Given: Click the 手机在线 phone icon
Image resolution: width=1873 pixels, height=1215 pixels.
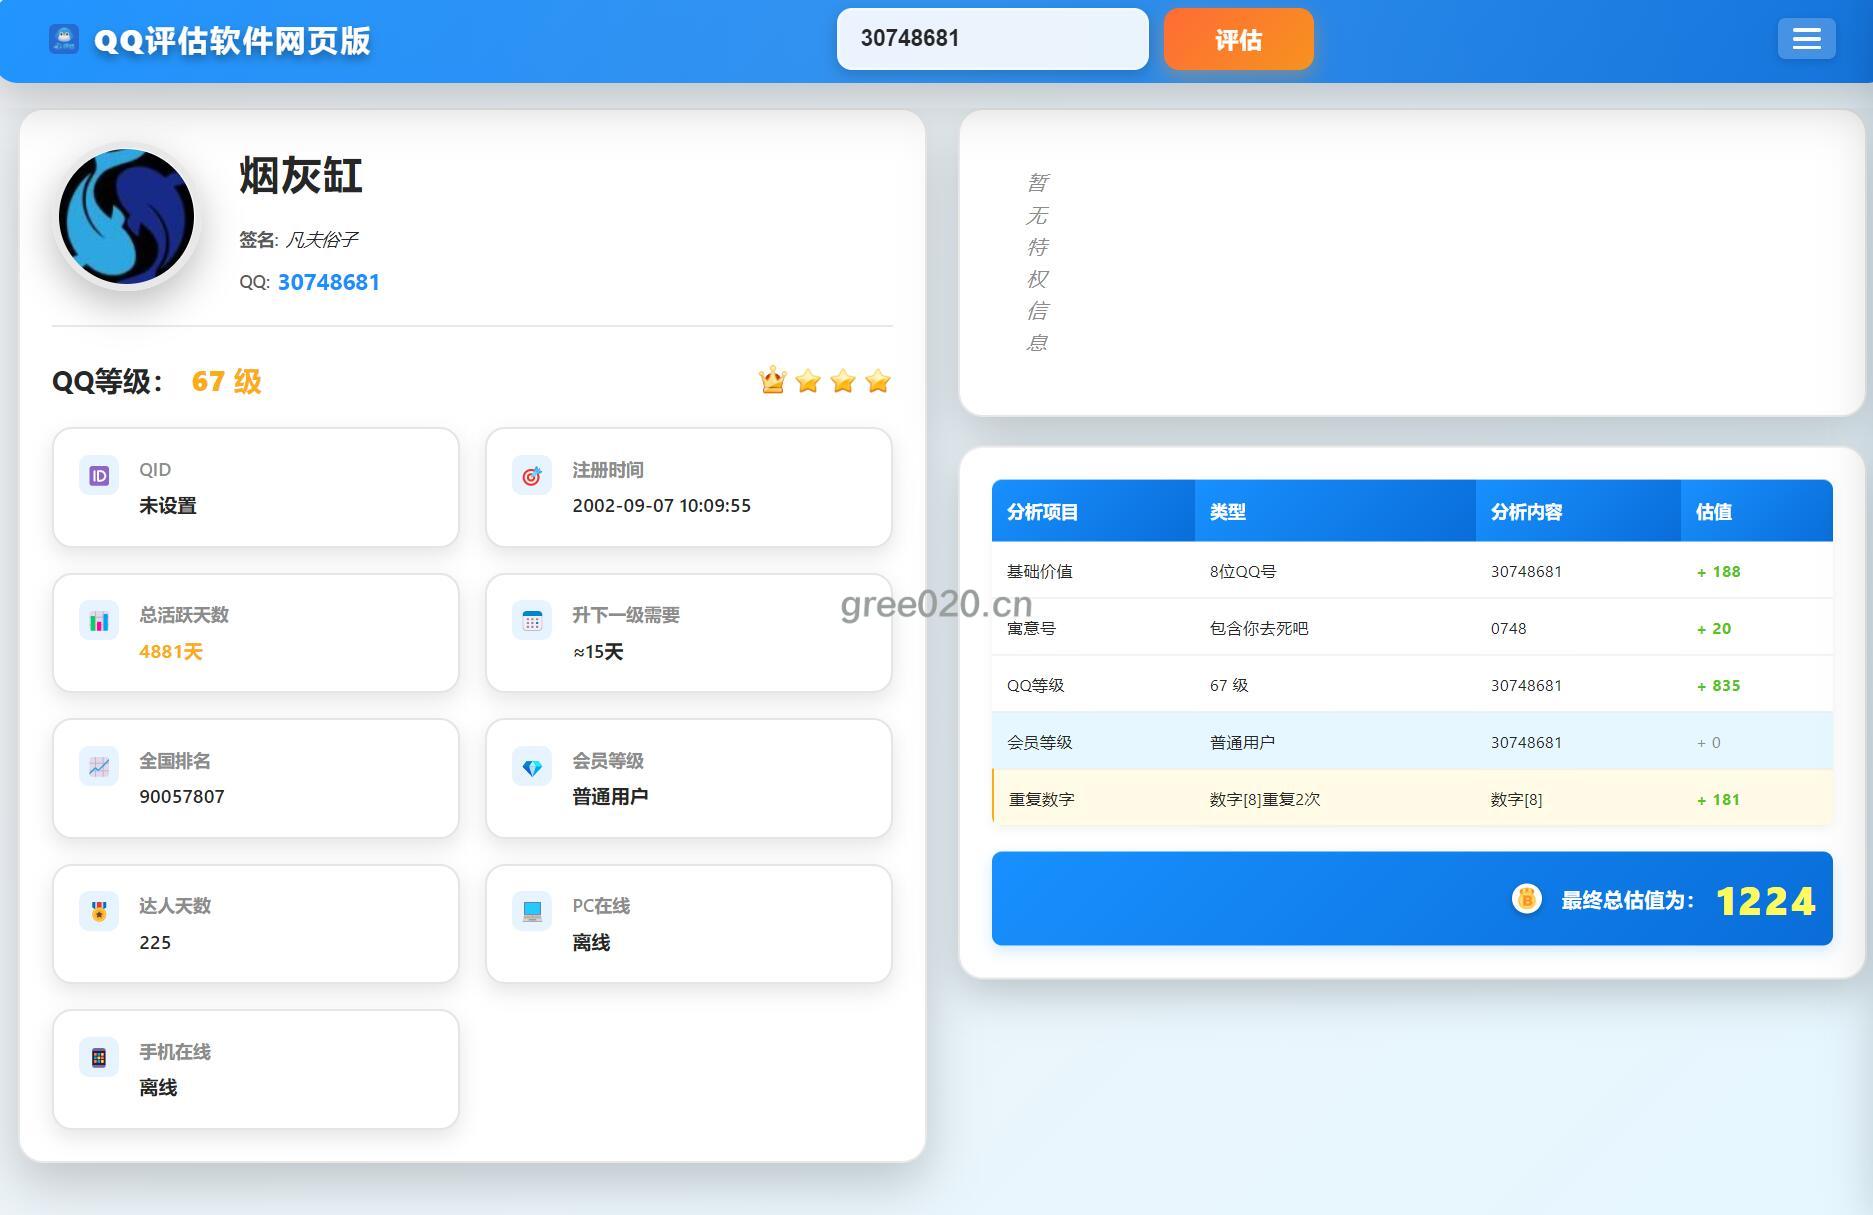Looking at the screenshot, I should coord(99,1058).
